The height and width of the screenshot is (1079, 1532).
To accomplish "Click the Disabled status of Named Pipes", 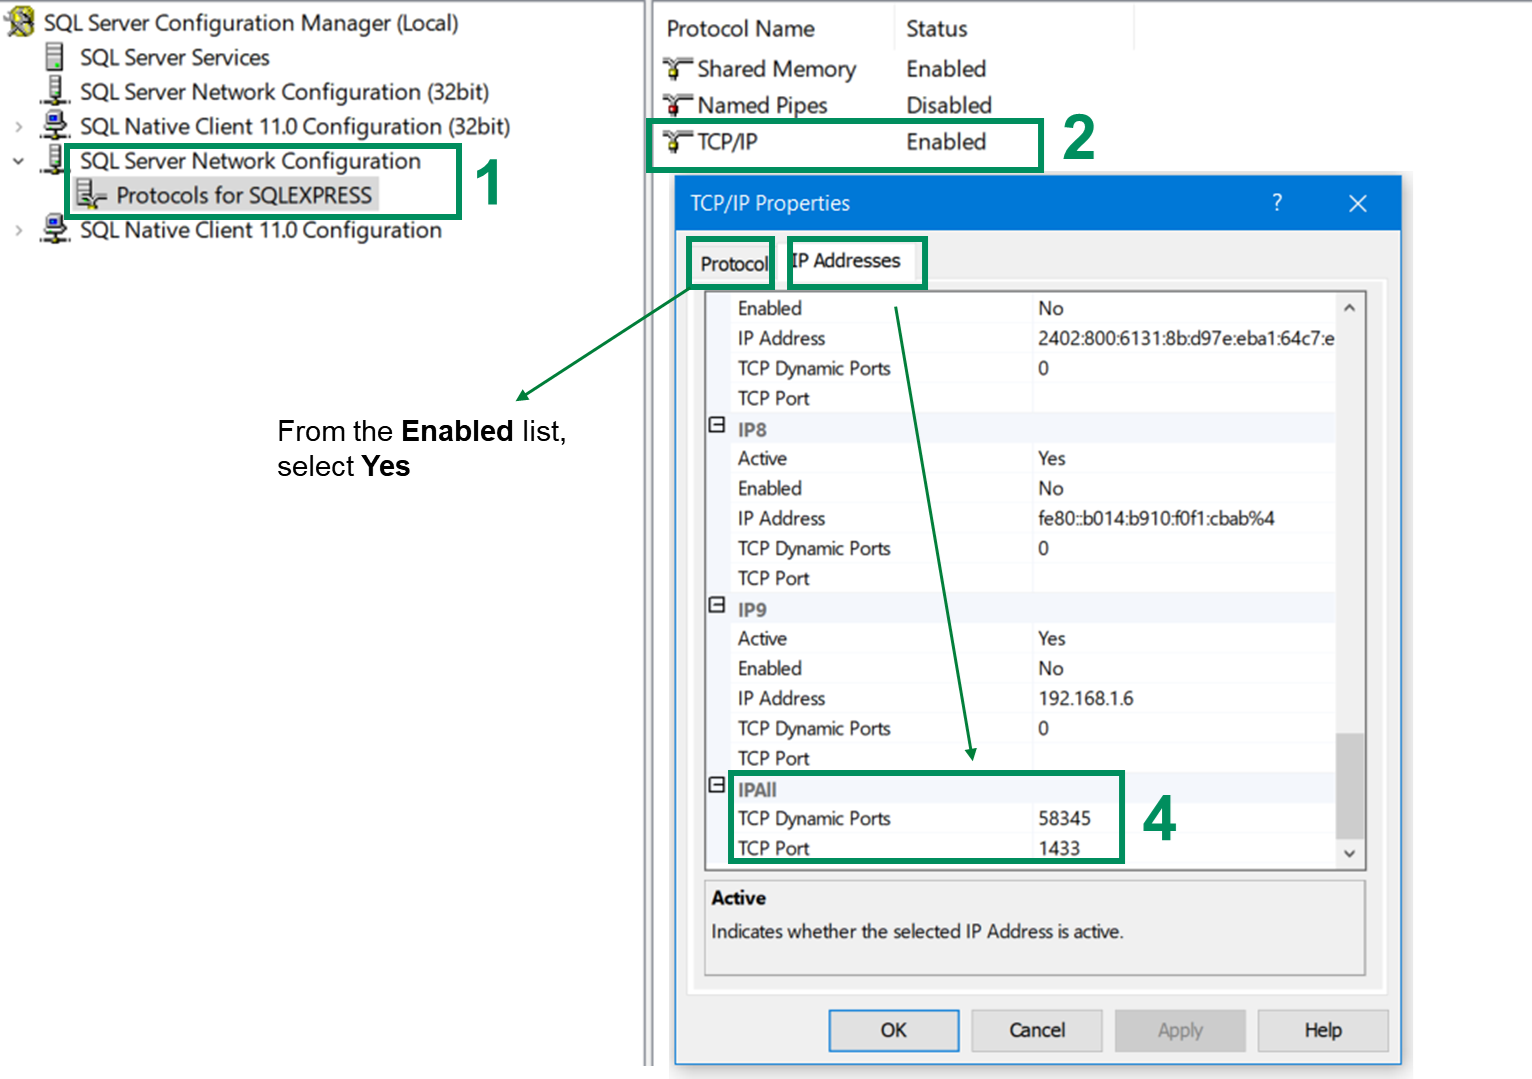I will [x=949, y=105].
